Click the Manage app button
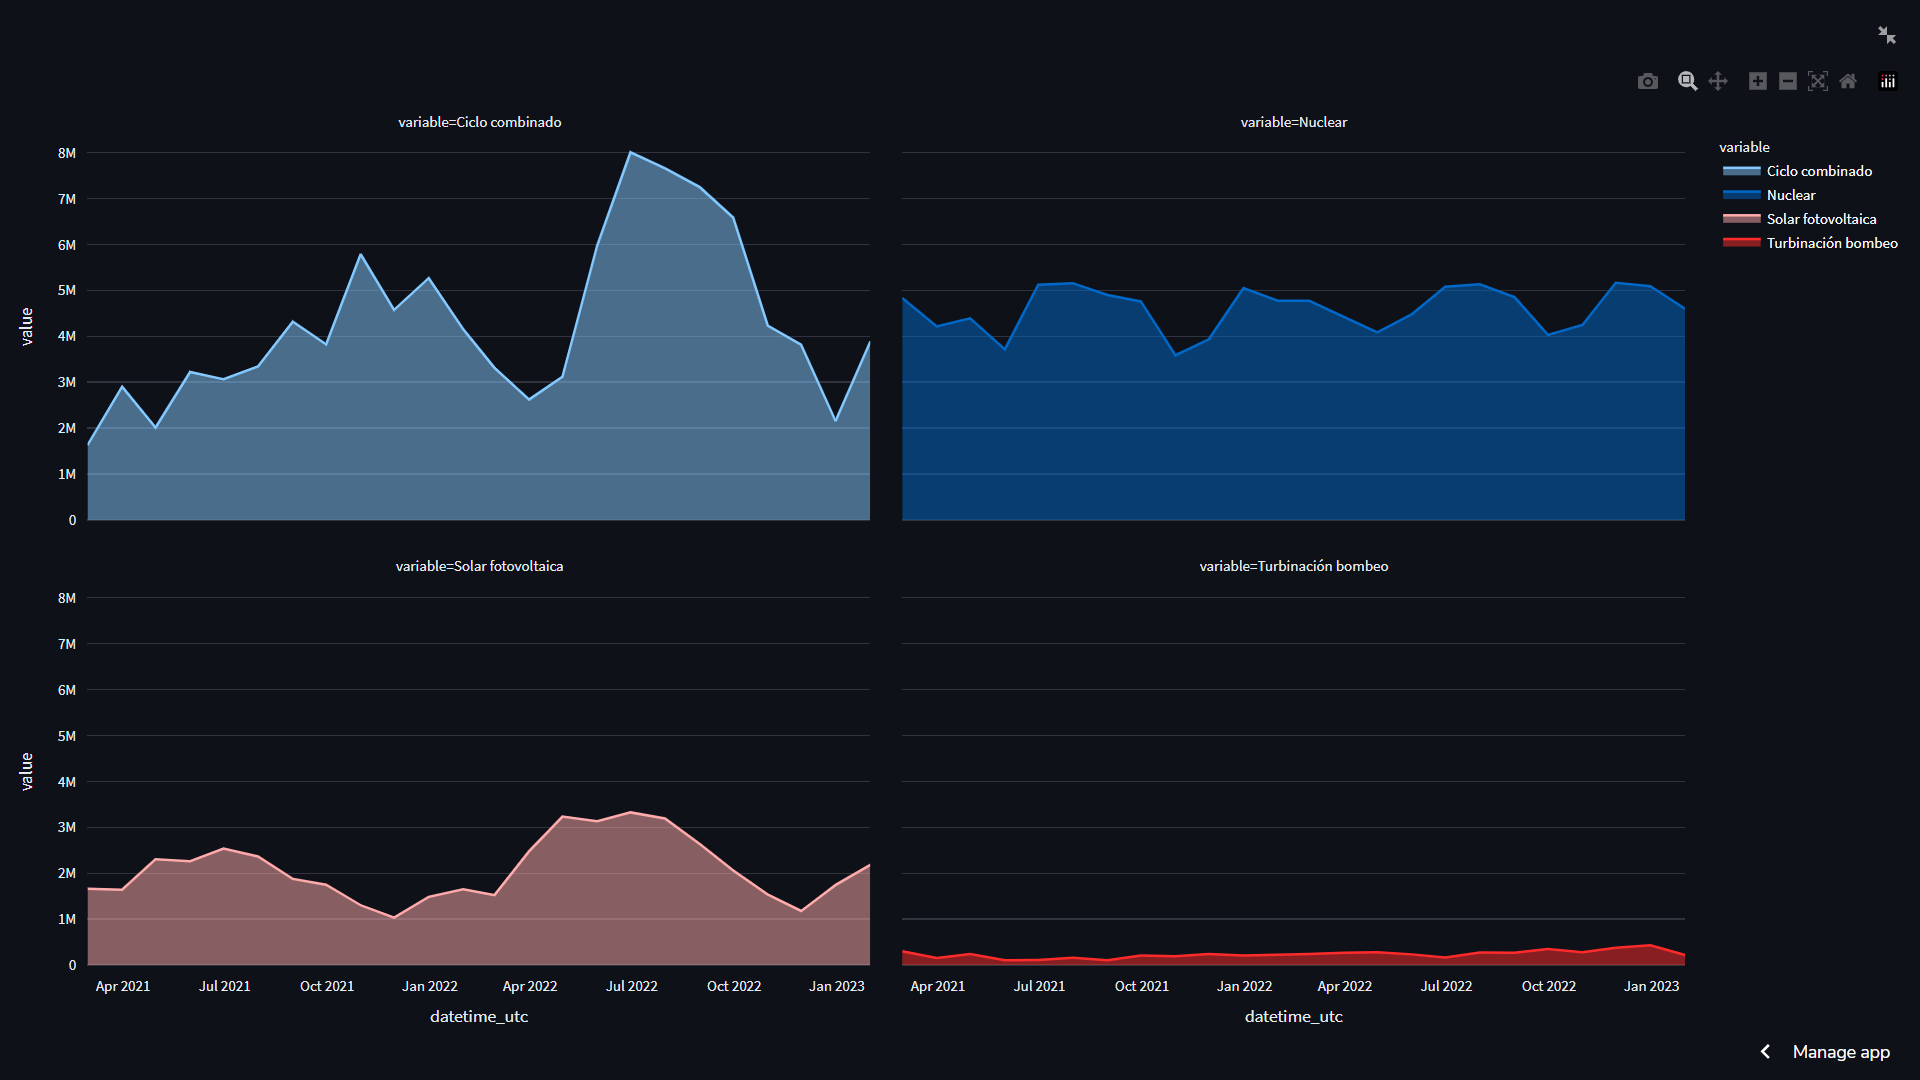This screenshot has height=1080, width=1920. (1840, 1051)
